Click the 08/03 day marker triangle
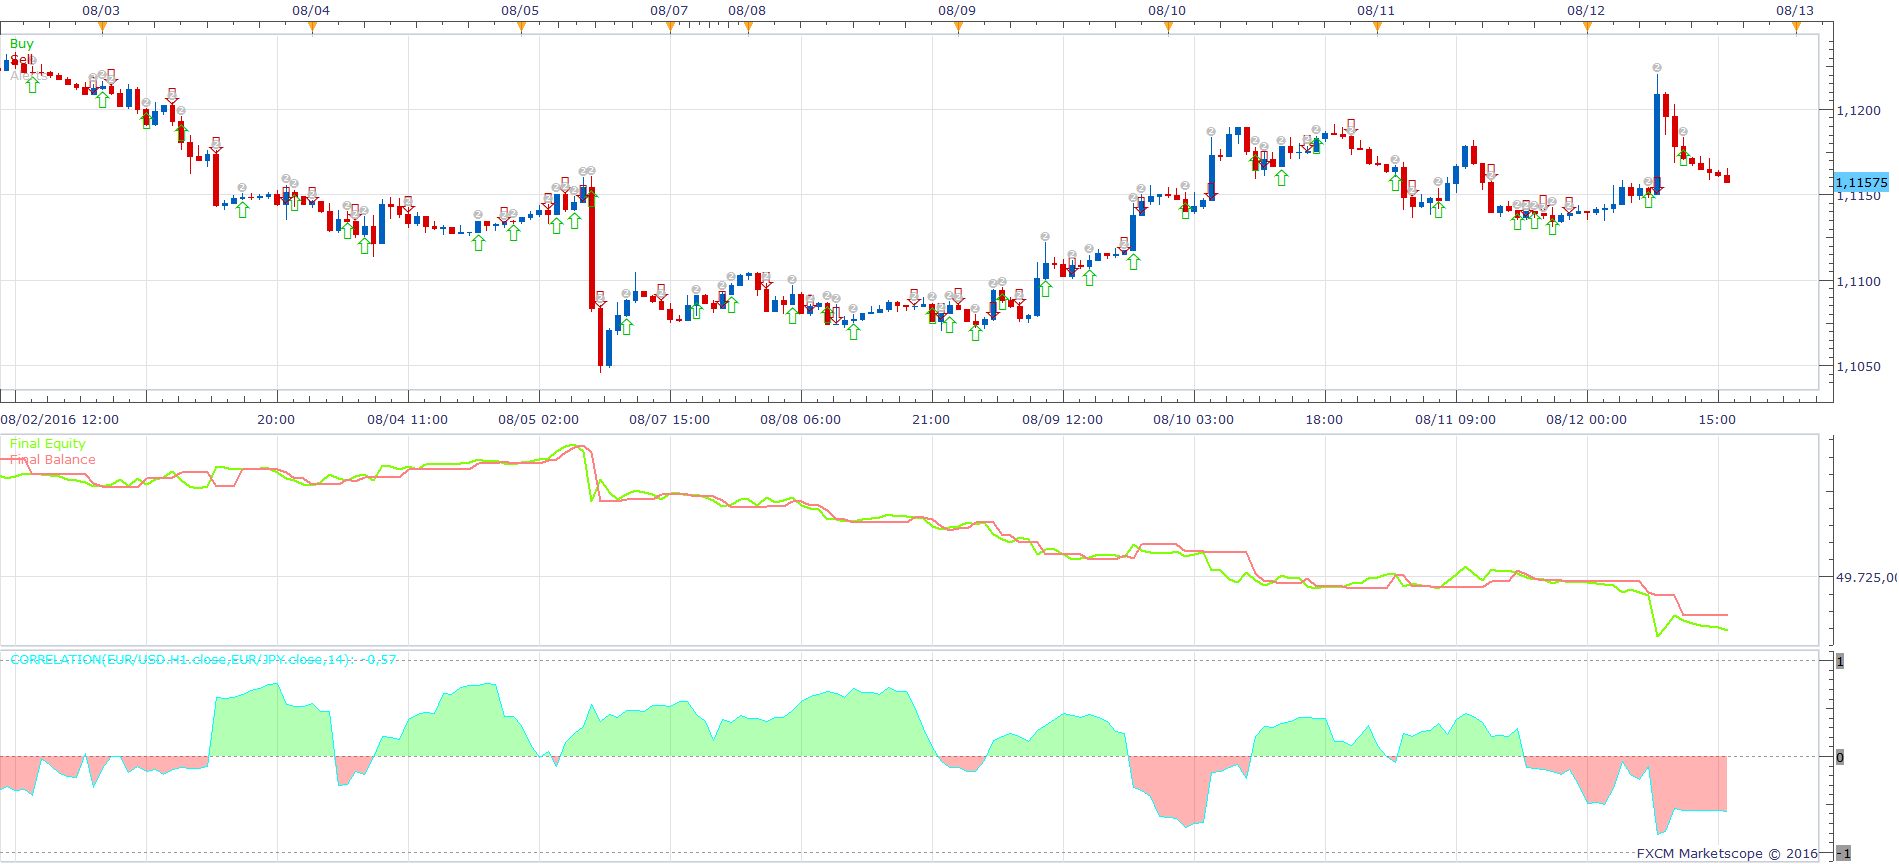The image size is (1899, 864). (x=102, y=28)
